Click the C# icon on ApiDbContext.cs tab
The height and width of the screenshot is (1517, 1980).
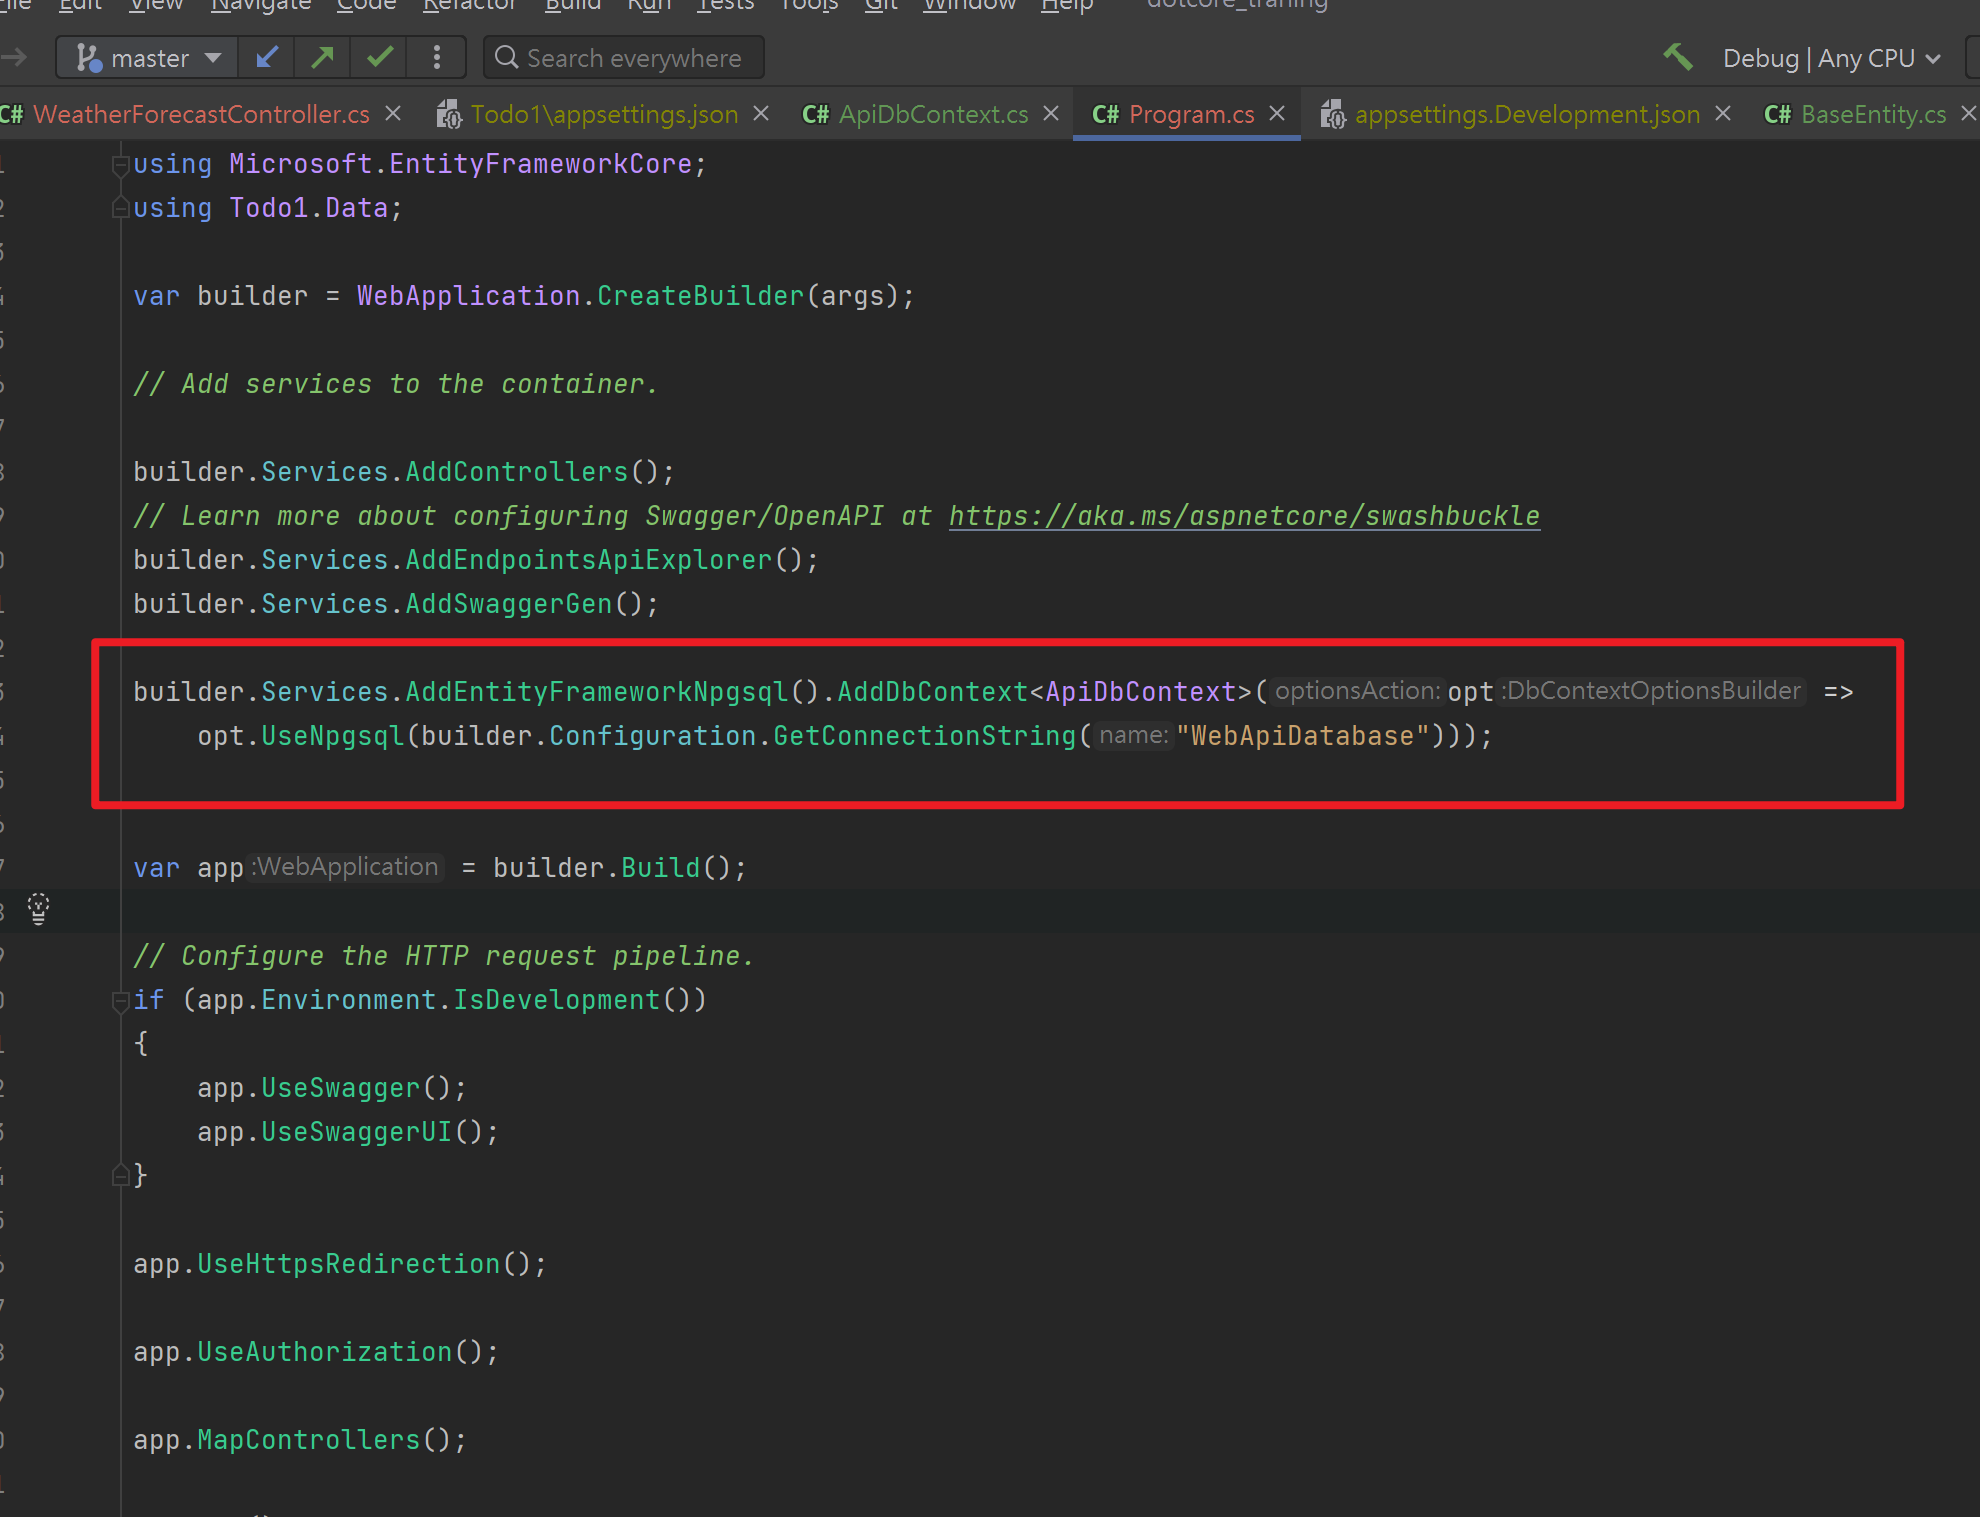pyautogui.click(x=815, y=114)
